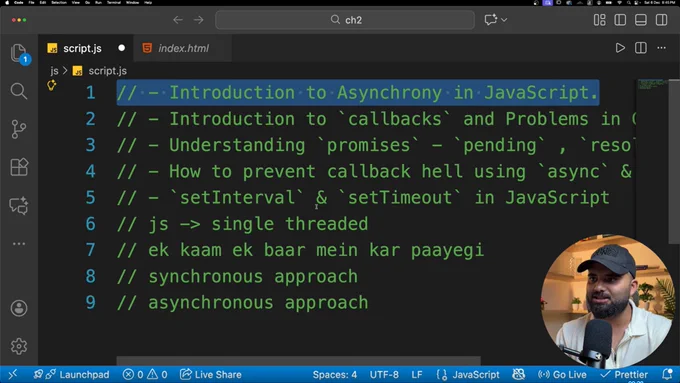Open the Chat sparkle view in activity bar
680x383 pixels.
(x=19, y=205)
